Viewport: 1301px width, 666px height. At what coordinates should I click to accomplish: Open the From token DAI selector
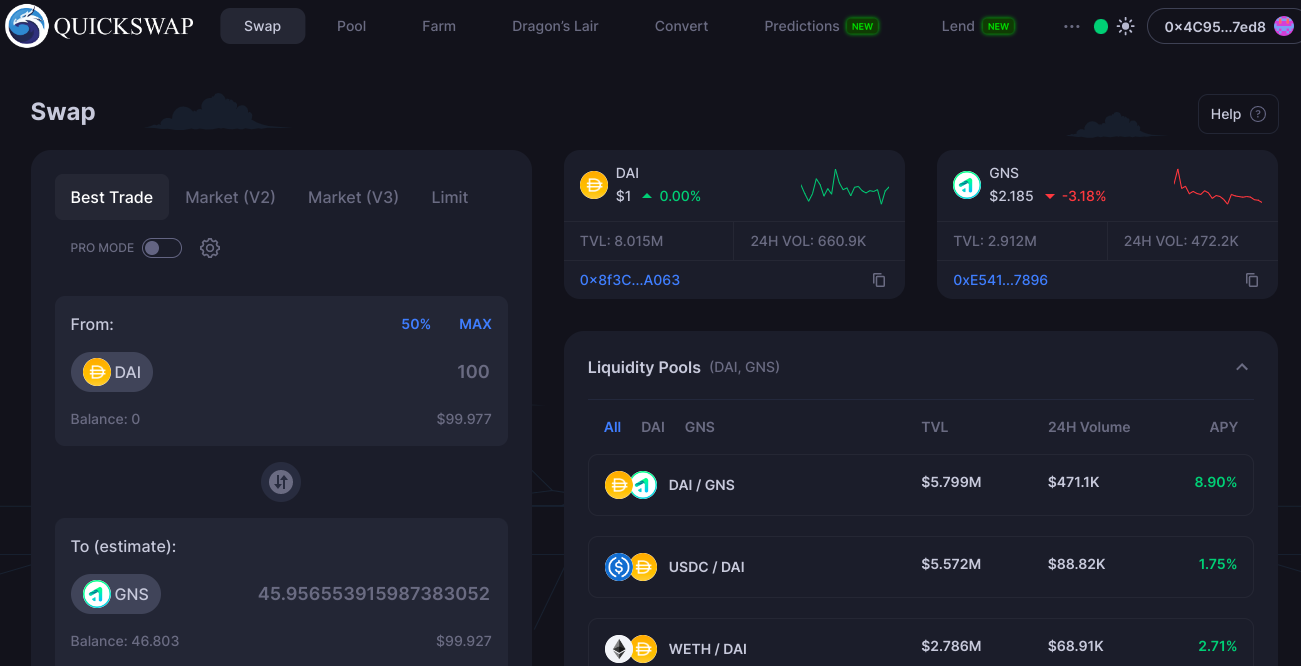tap(112, 372)
